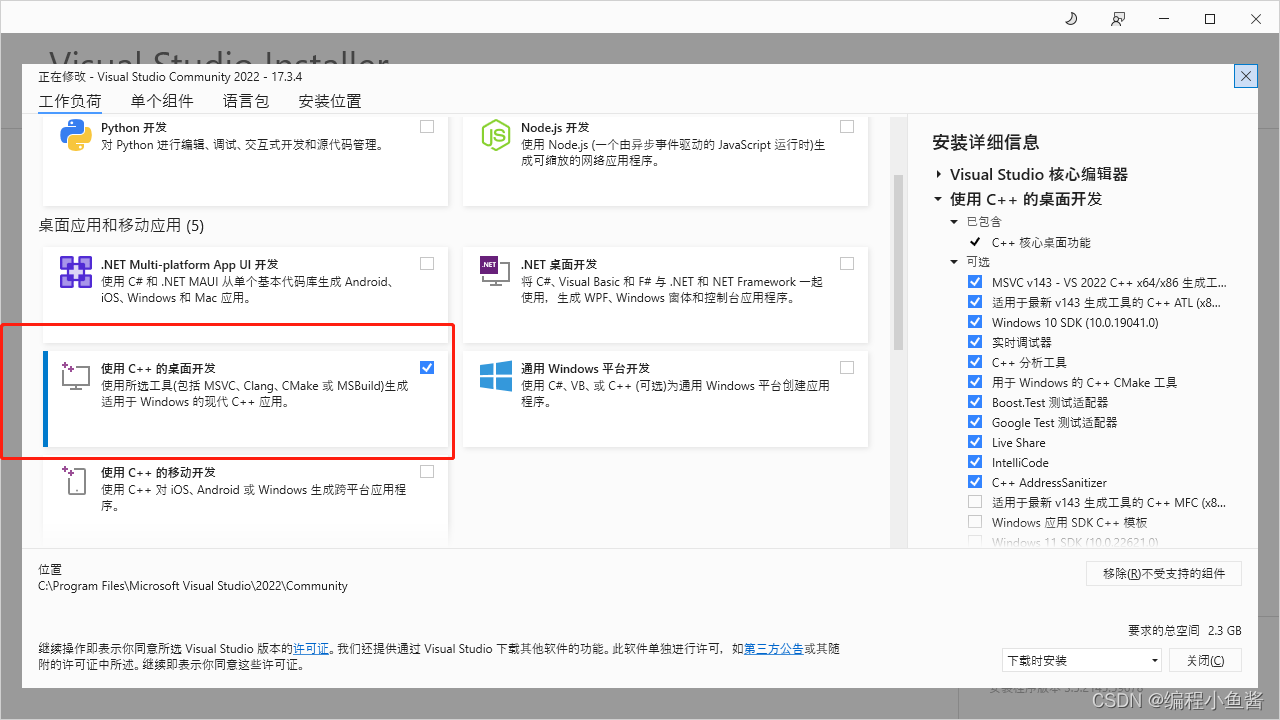Click the .NET Multi-platform App UI icon
1280x720 pixels.
(x=76, y=272)
